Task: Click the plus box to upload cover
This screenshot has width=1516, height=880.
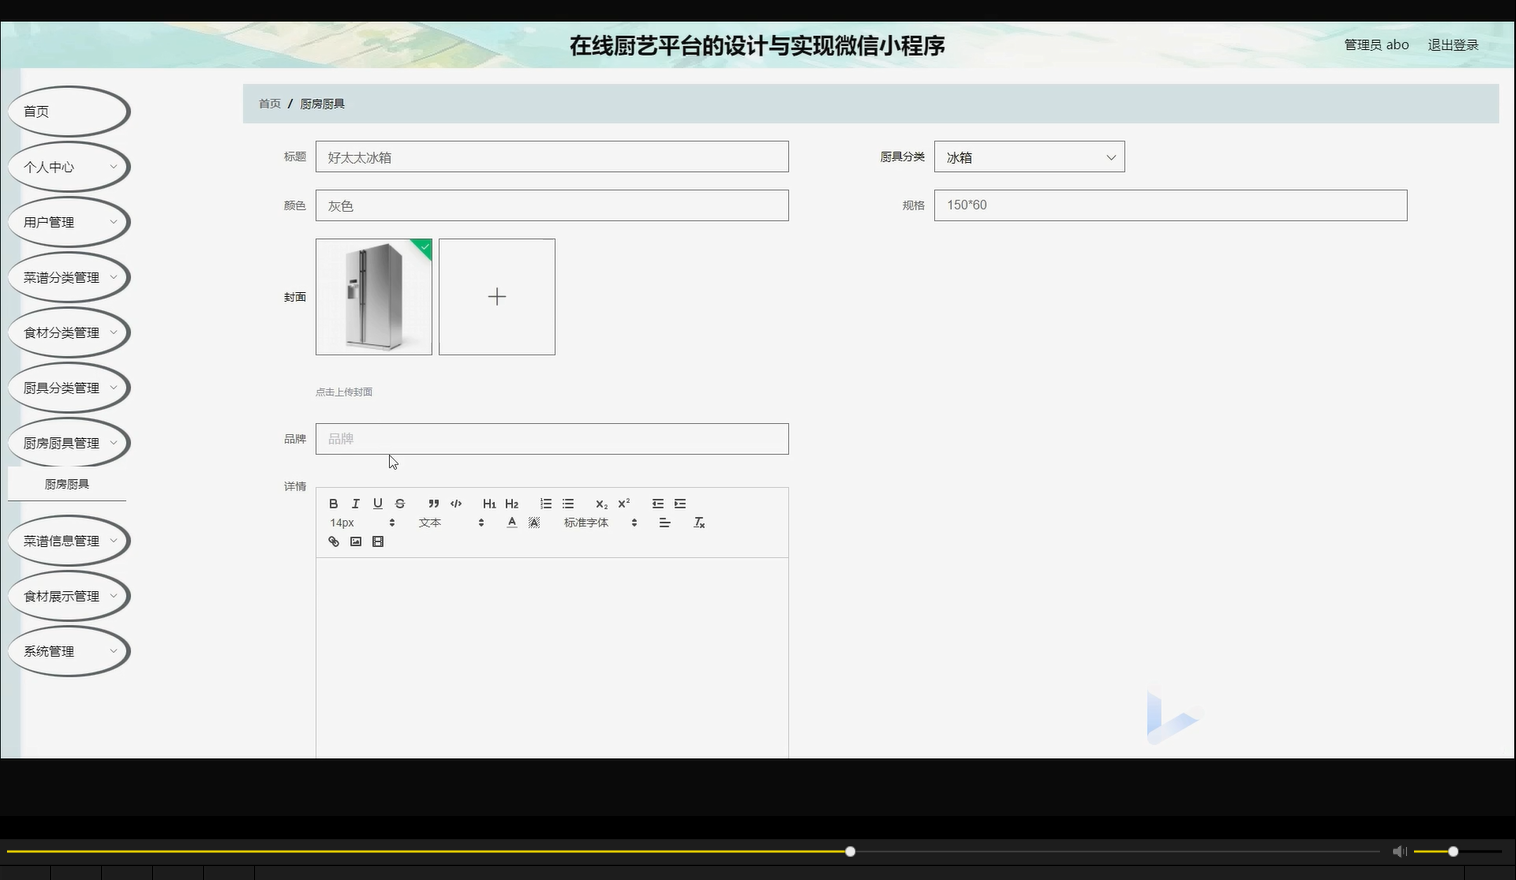Action: [497, 297]
